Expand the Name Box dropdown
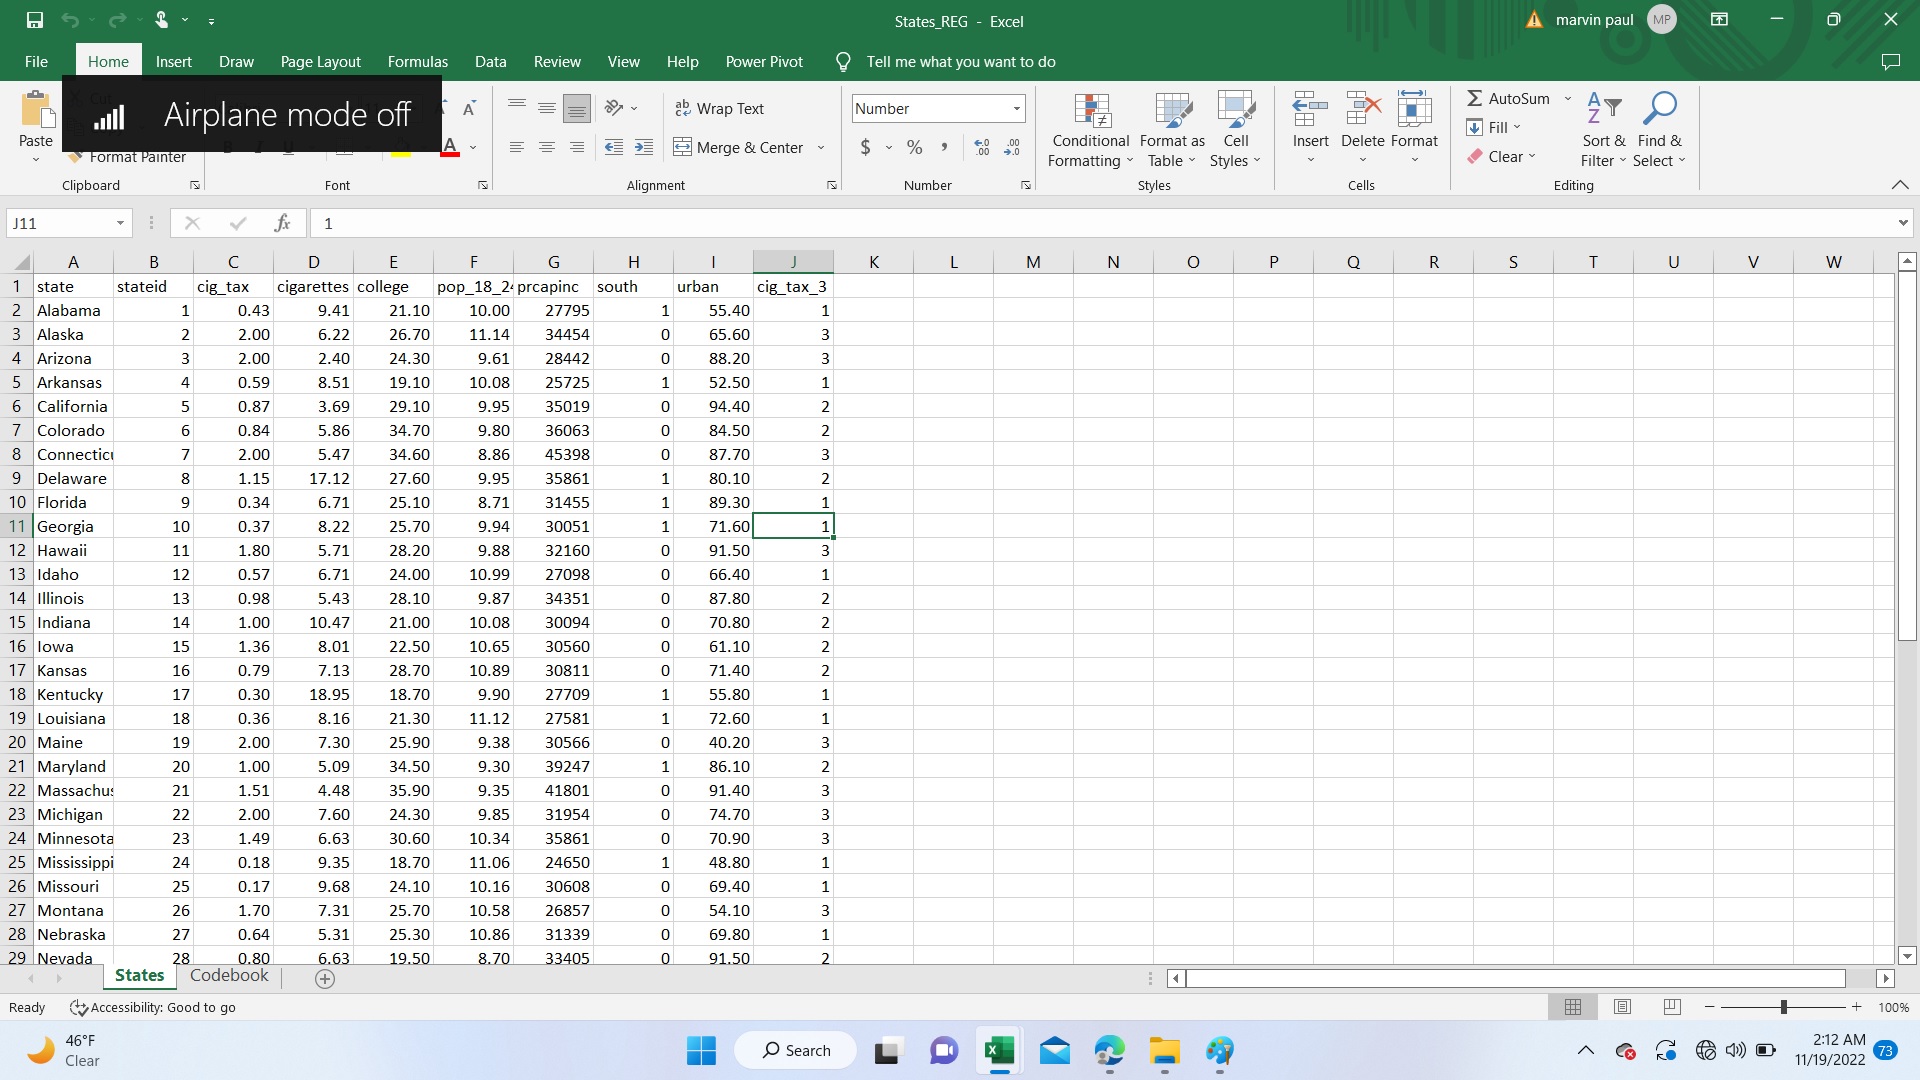This screenshot has width=1920, height=1080. coord(120,223)
